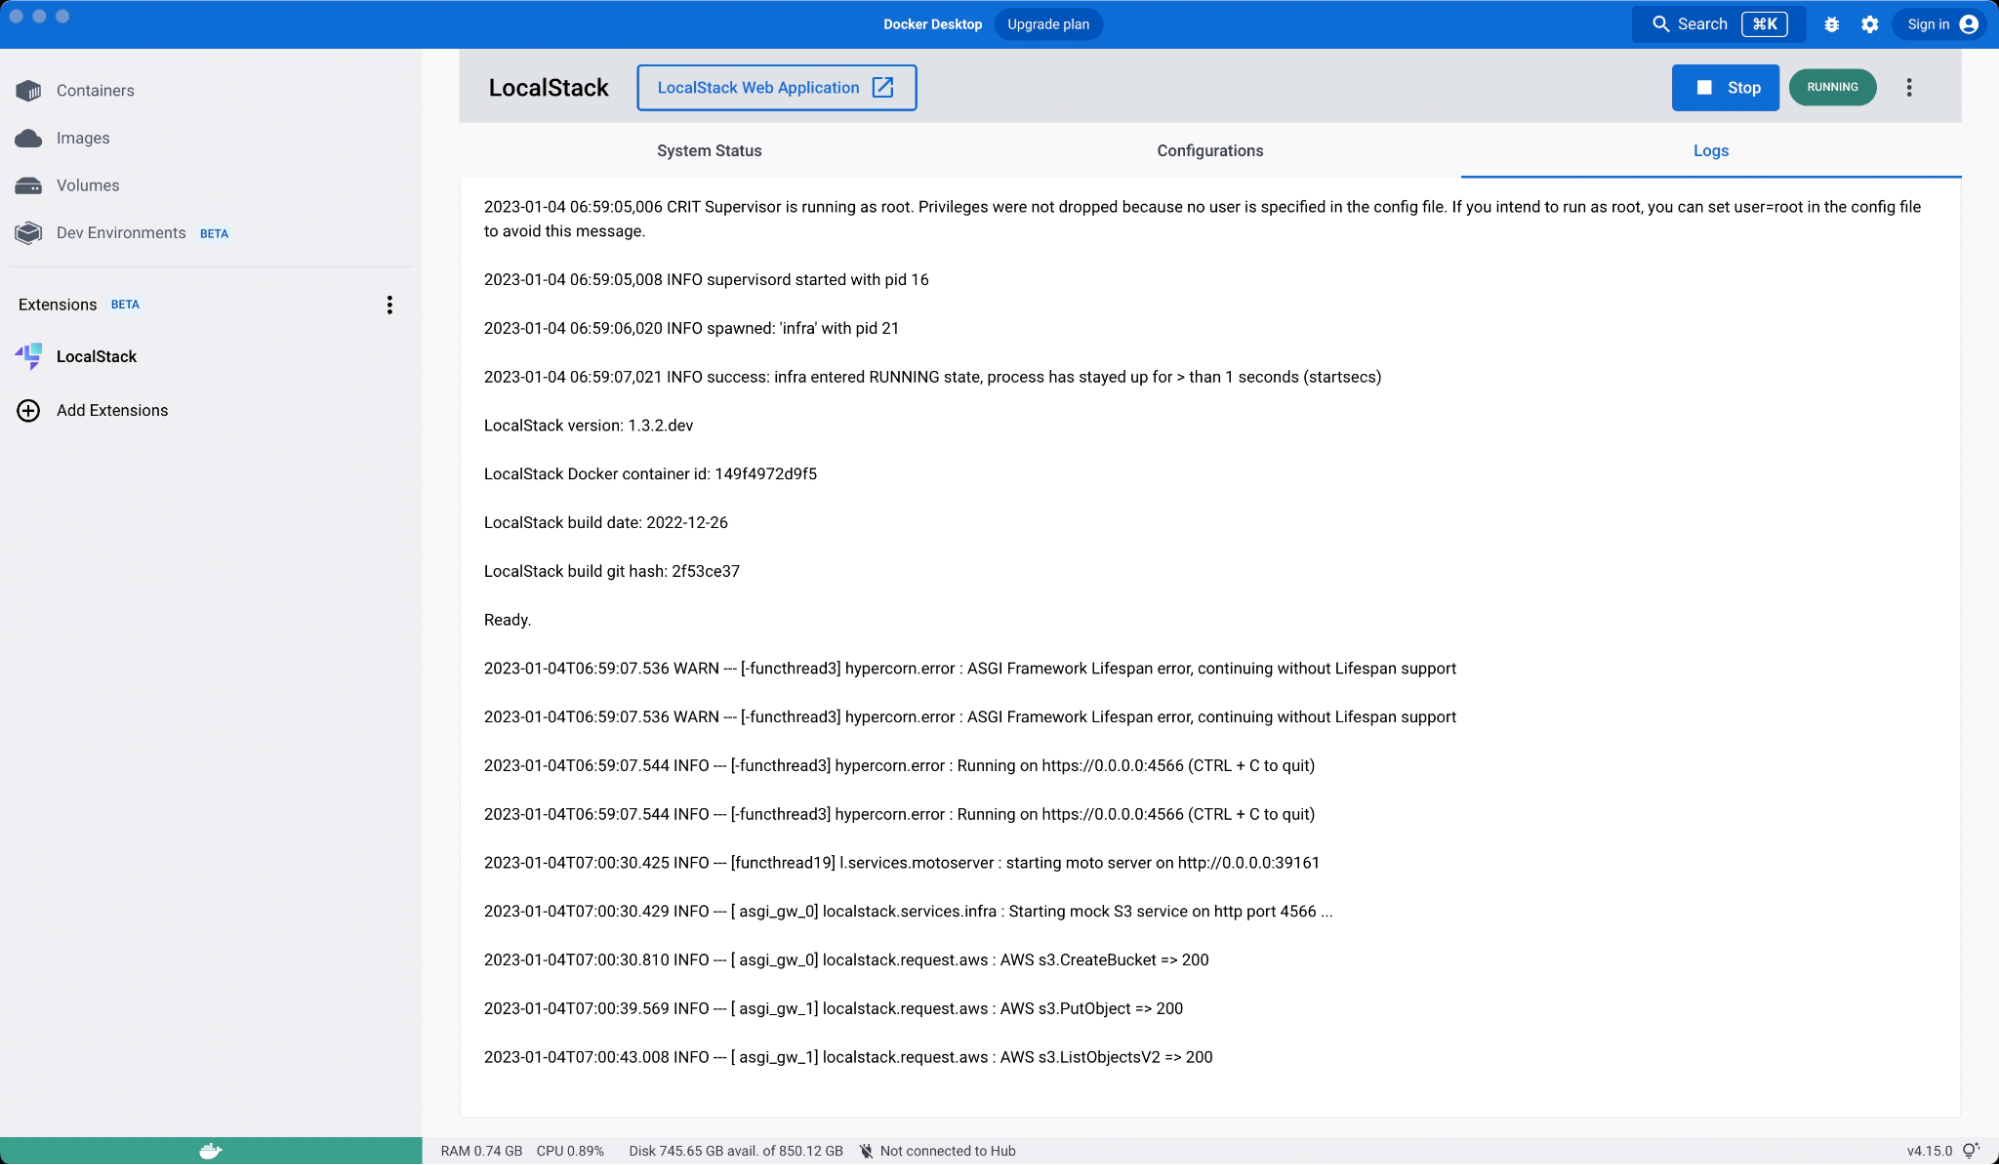Open the LocalStack Web Application link

point(775,86)
